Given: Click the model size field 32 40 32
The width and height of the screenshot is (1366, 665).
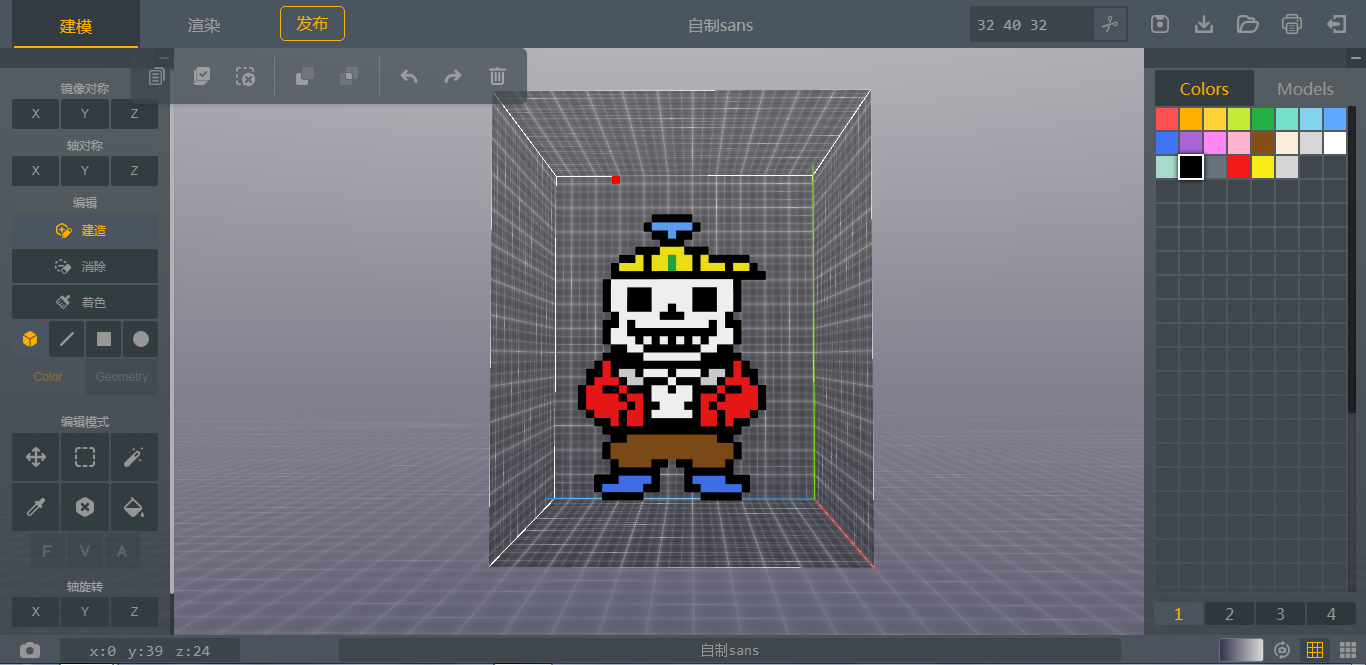Looking at the screenshot, I should tap(1031, 25).
